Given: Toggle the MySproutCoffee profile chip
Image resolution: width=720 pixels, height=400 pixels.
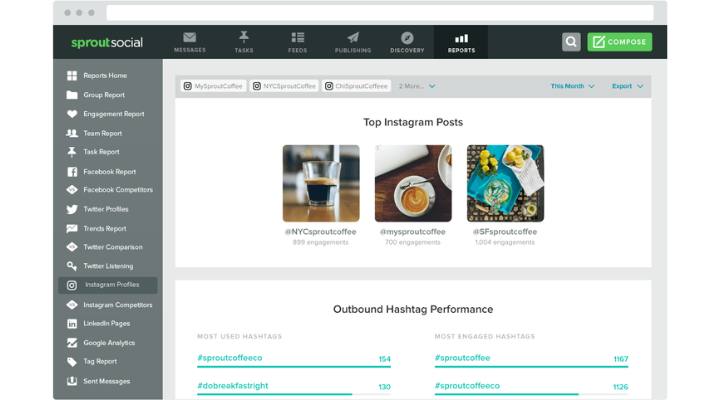Looking at the screenshot, I should 212,86.
